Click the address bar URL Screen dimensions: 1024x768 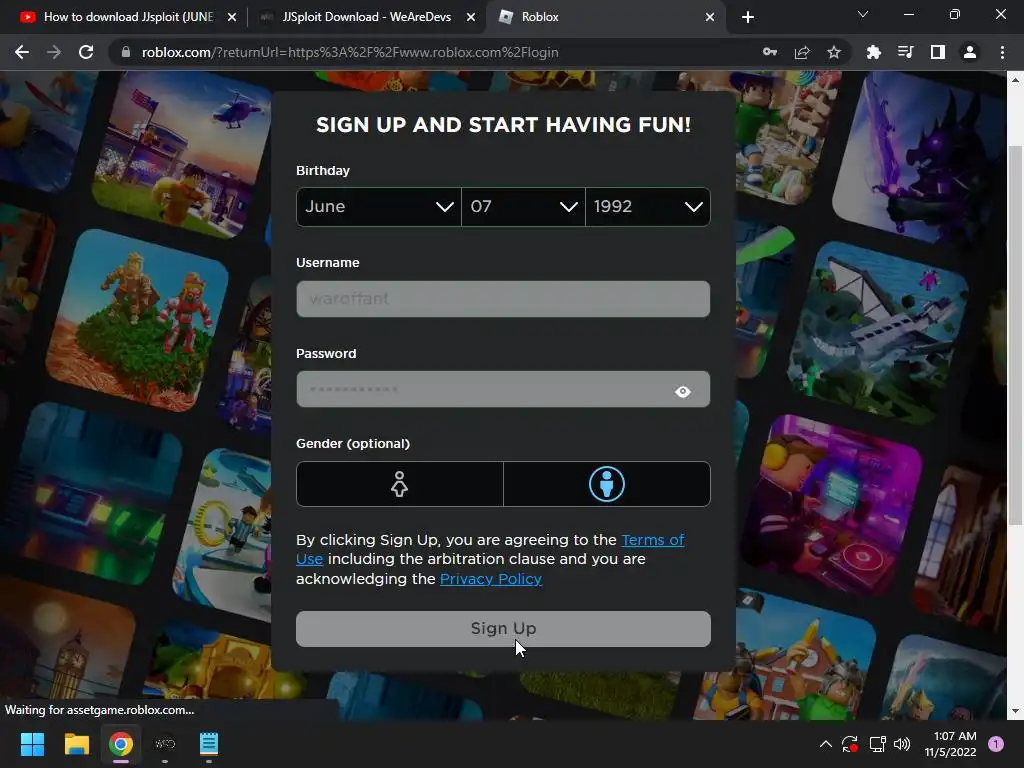350,52
